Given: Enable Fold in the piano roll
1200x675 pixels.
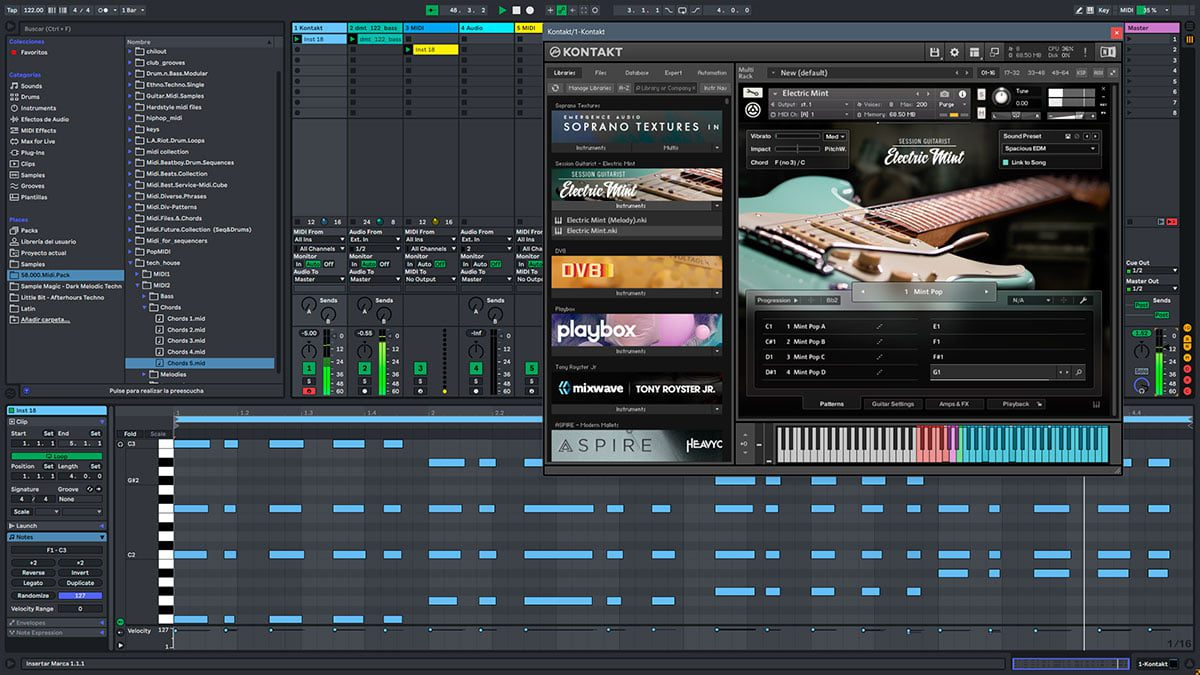Looking at the screenshot, I should [x=131, y=434].
